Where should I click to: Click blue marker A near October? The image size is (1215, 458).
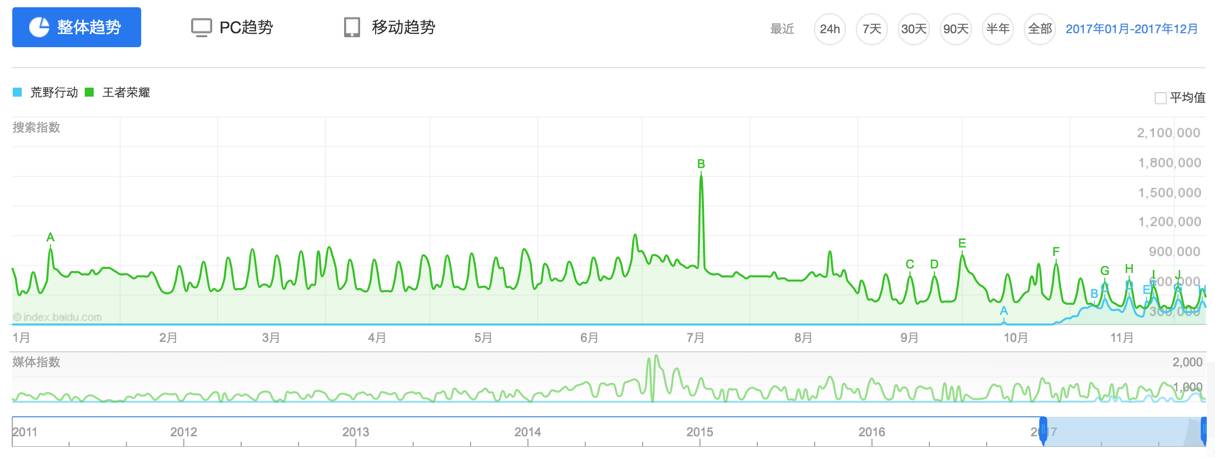pos(1004,311)
